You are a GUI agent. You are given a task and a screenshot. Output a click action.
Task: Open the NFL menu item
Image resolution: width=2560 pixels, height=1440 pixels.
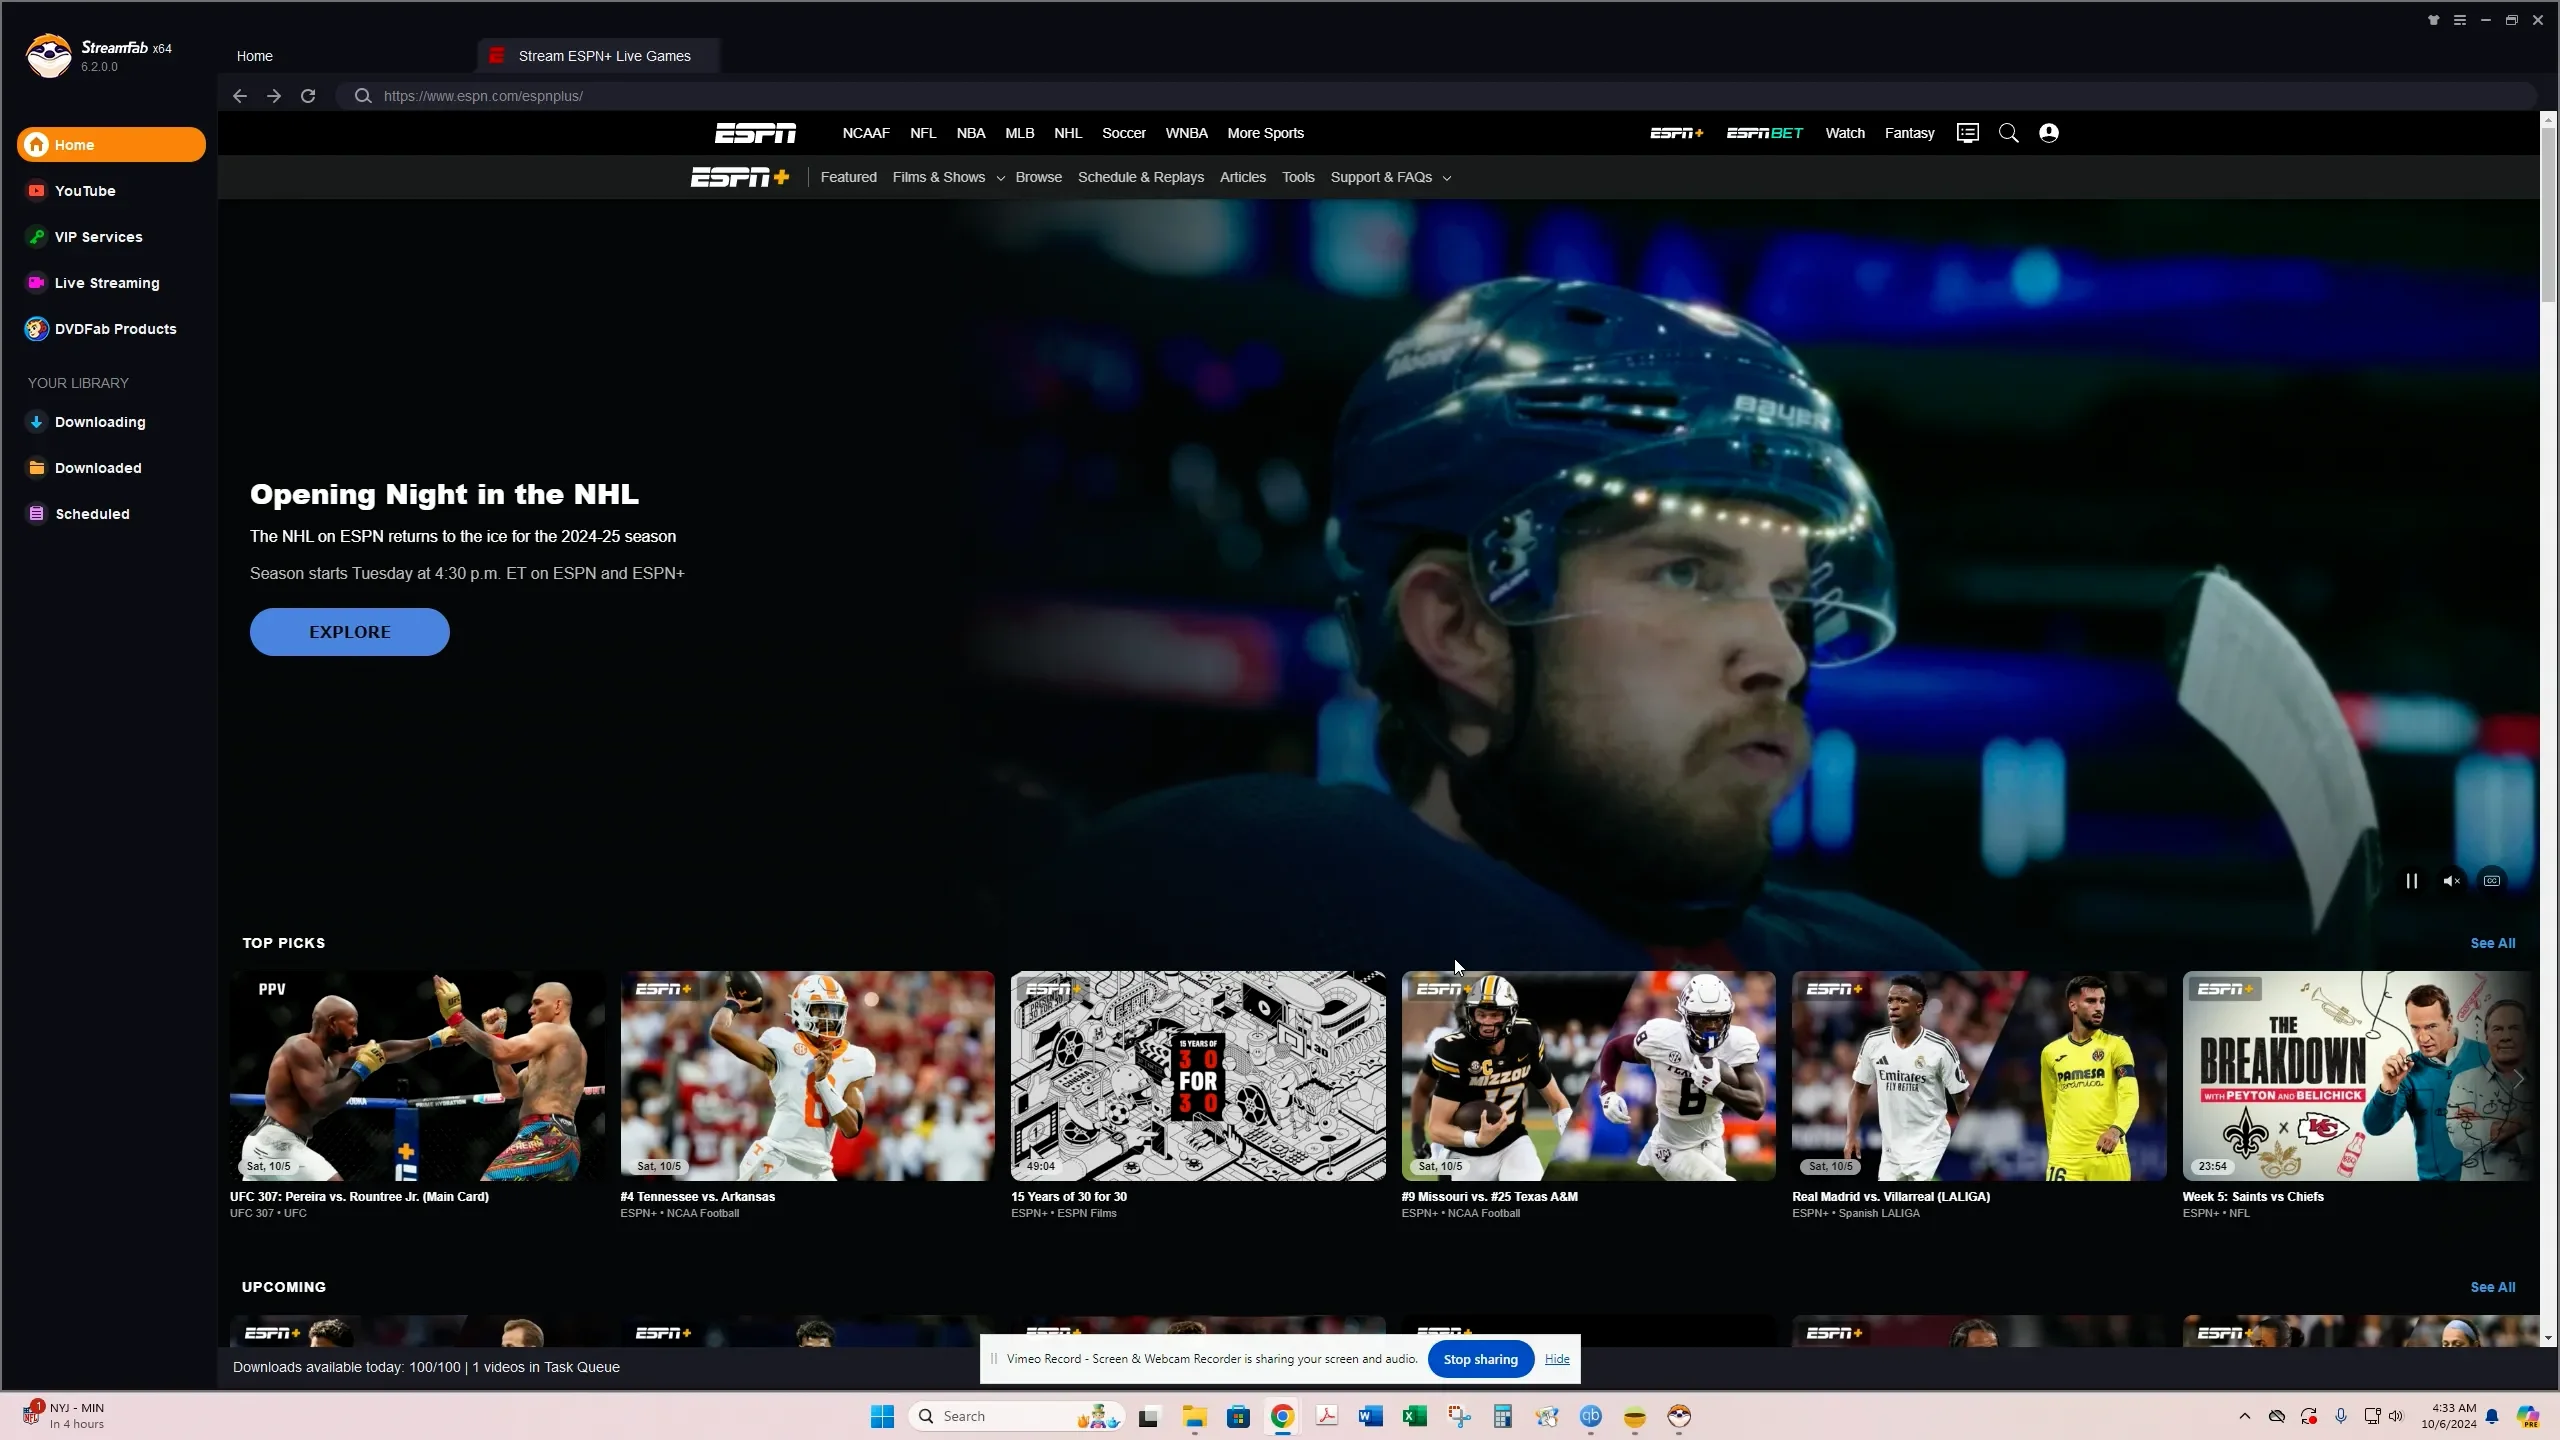coord(923,133)
